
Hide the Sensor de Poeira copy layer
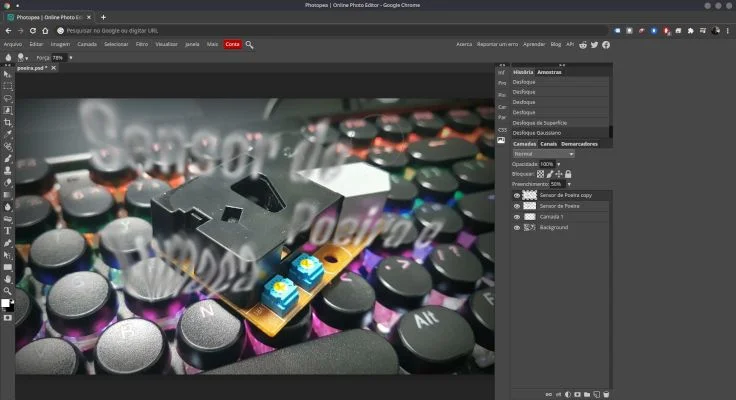(x=517, y=195)
